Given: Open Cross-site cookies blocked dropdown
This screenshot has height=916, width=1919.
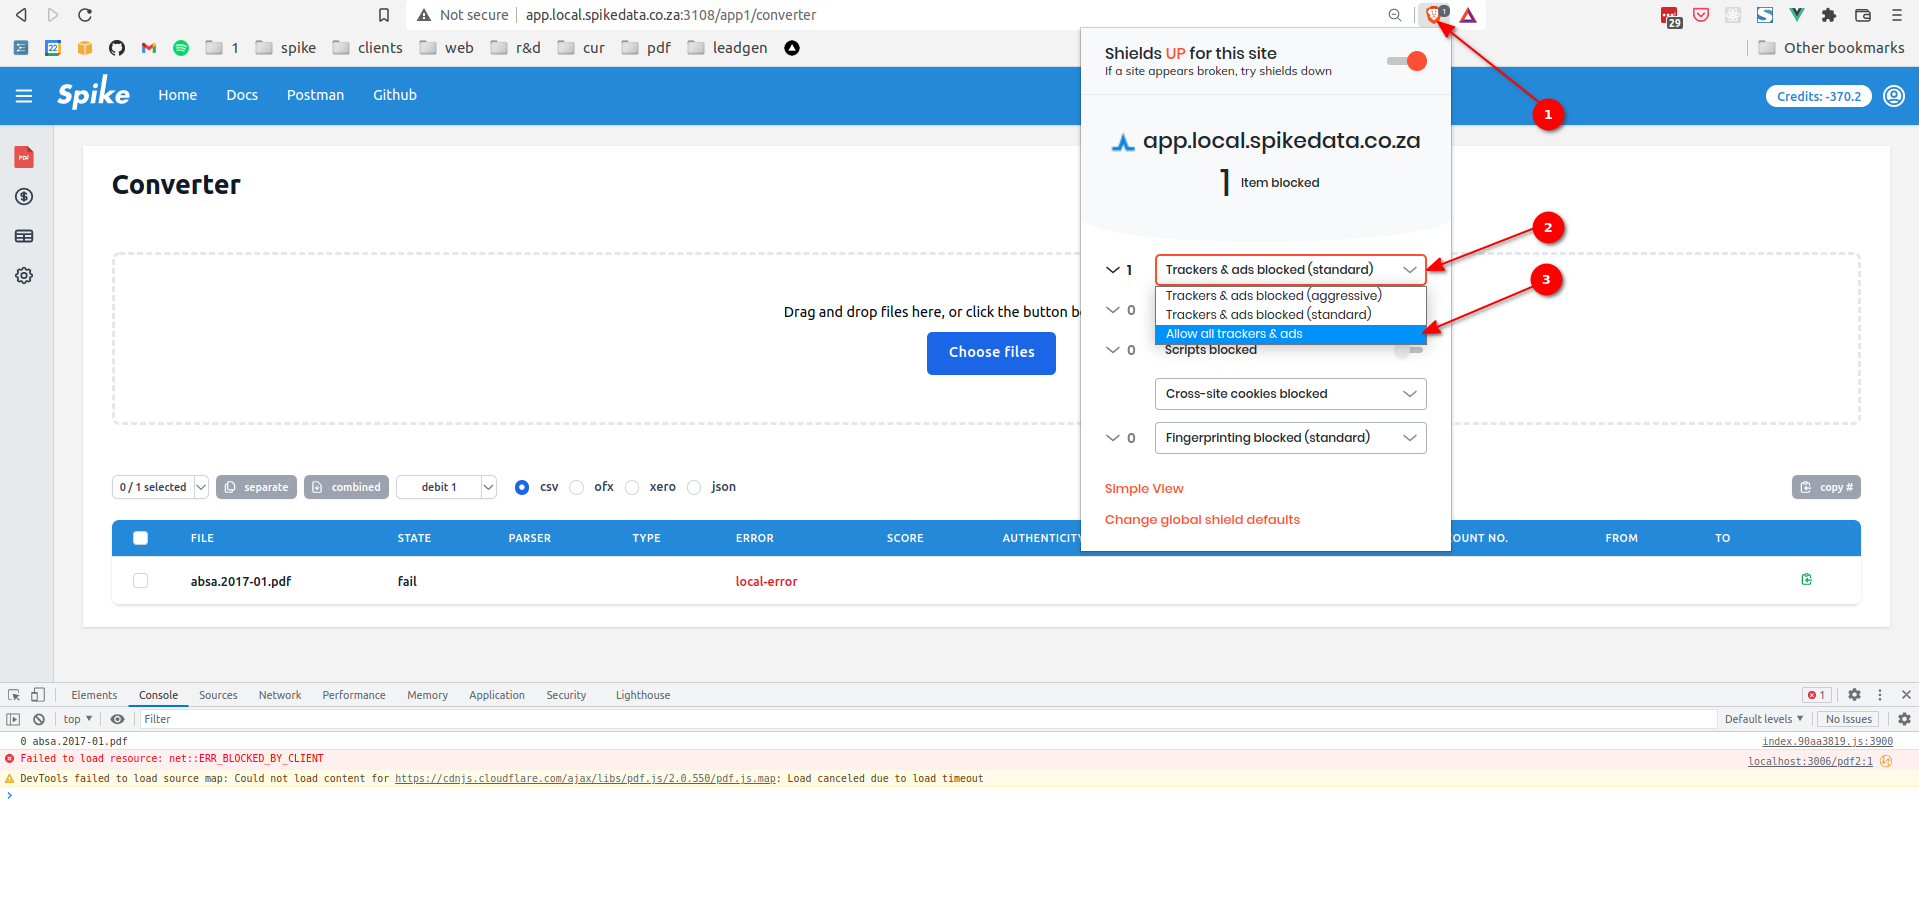Looking at the screenshot, I should pos(1290,394).
